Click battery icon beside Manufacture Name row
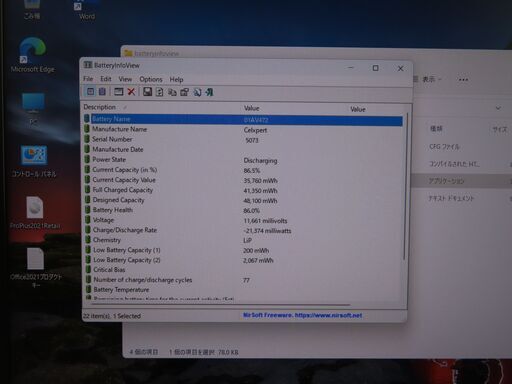 pos(87,129)
